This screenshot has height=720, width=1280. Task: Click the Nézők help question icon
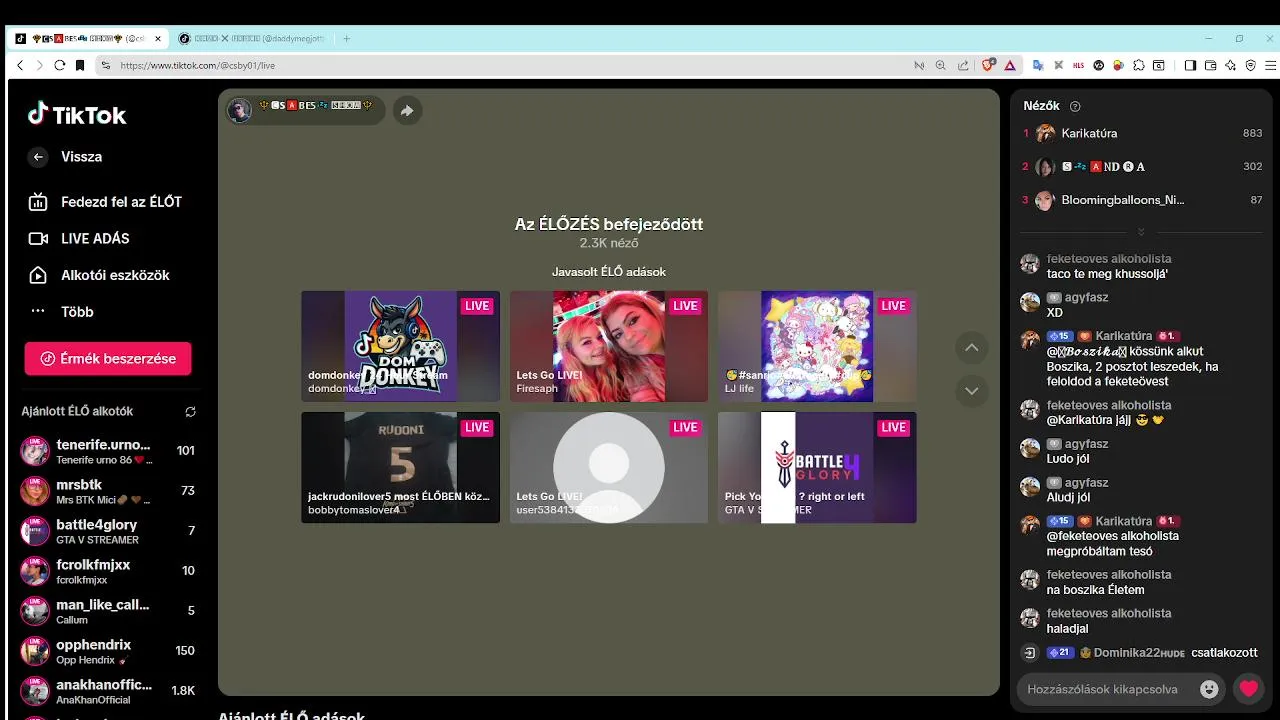click(1075, 106)
